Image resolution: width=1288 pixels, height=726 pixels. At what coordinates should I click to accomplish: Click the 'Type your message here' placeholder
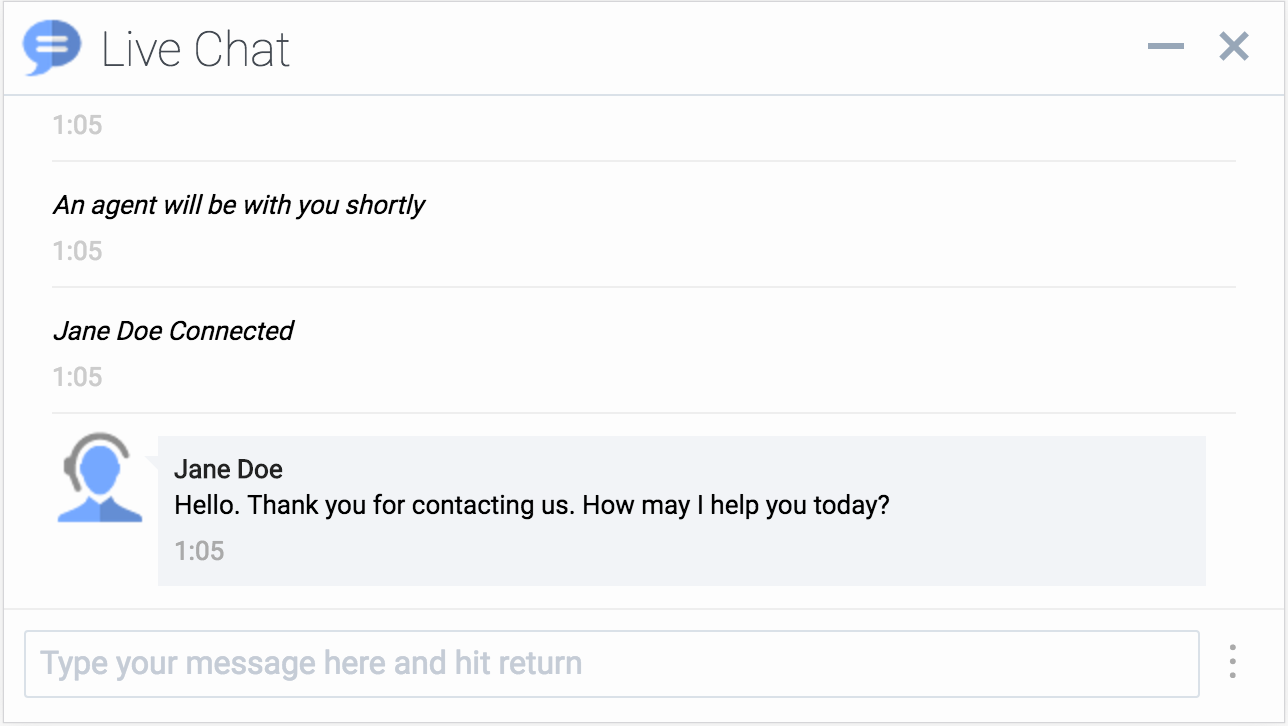tap(310, 663)
